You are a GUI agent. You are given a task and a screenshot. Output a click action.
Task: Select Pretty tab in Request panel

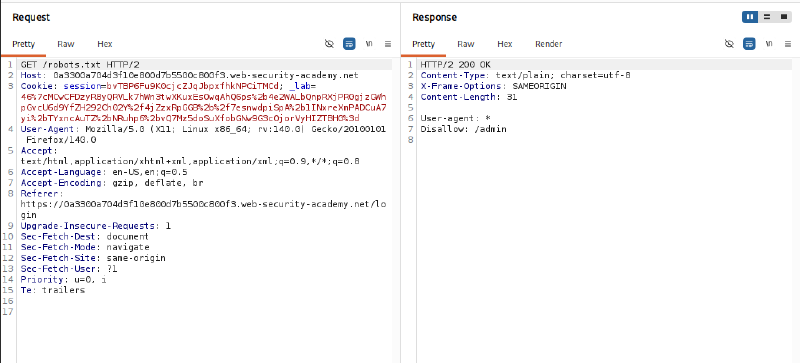click(x=23, y=44)
